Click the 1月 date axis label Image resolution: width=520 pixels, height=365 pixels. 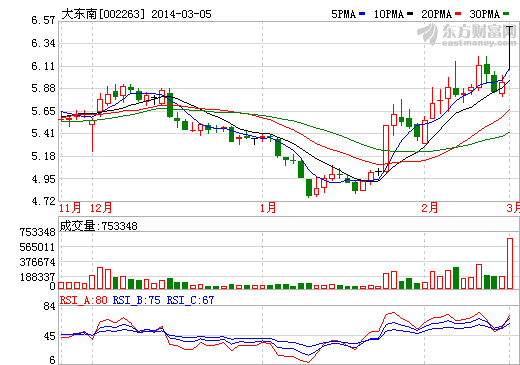[268, 208]
